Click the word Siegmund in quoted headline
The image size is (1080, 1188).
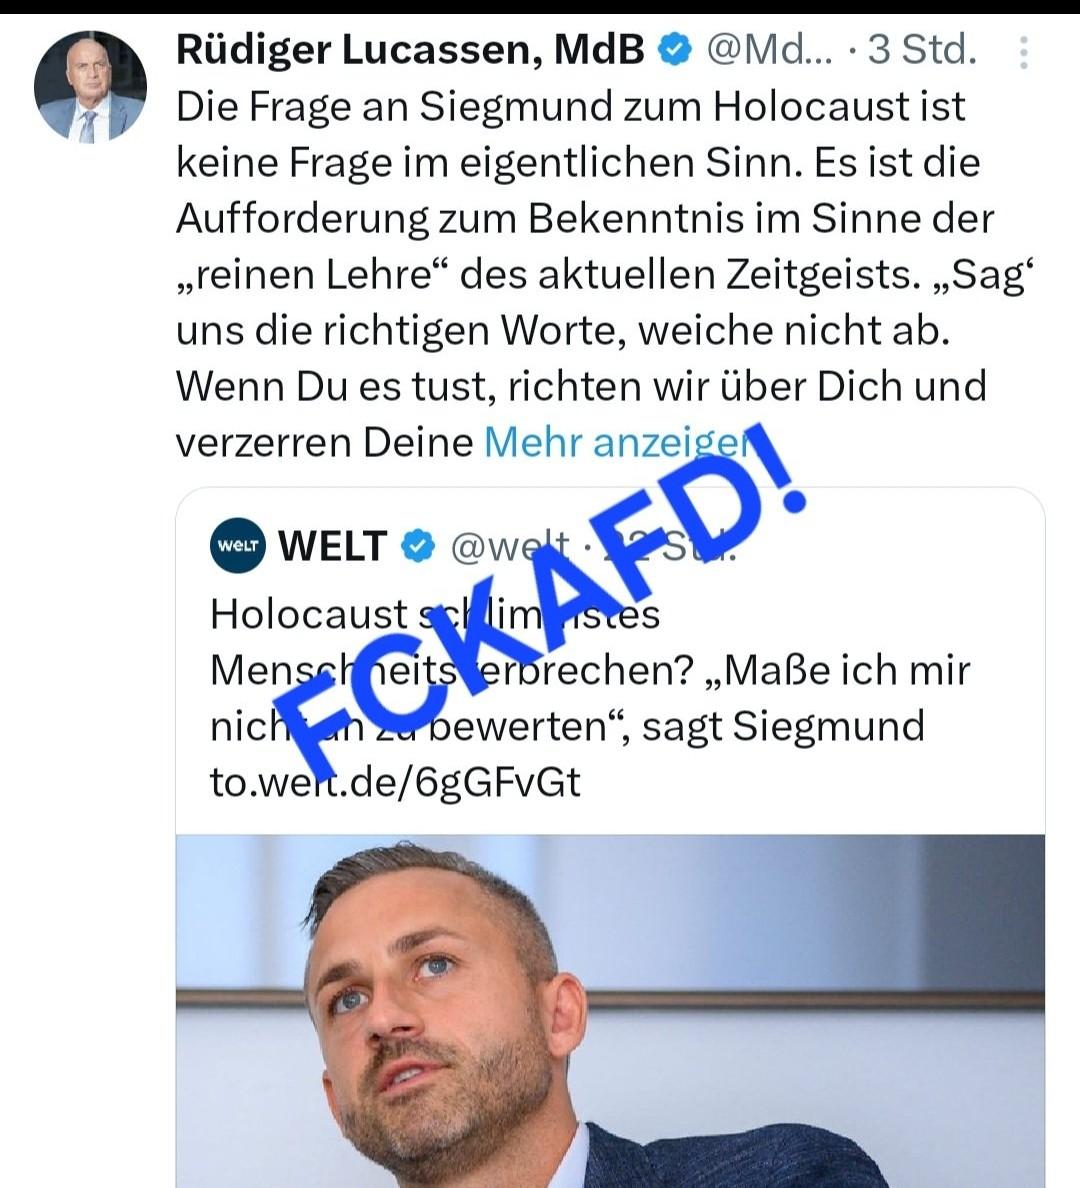828,726
